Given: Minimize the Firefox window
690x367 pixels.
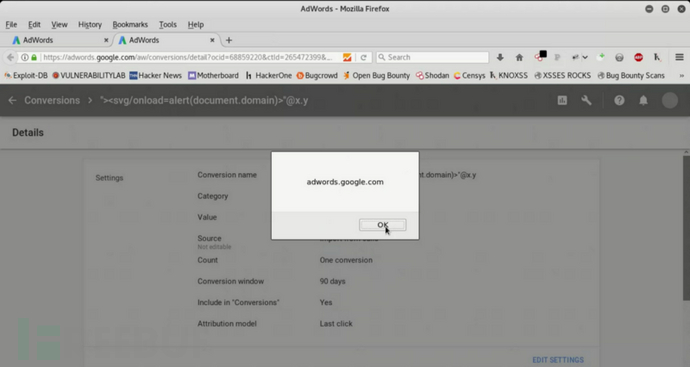Looking at the screenshot, I should (x=649, y=9).
